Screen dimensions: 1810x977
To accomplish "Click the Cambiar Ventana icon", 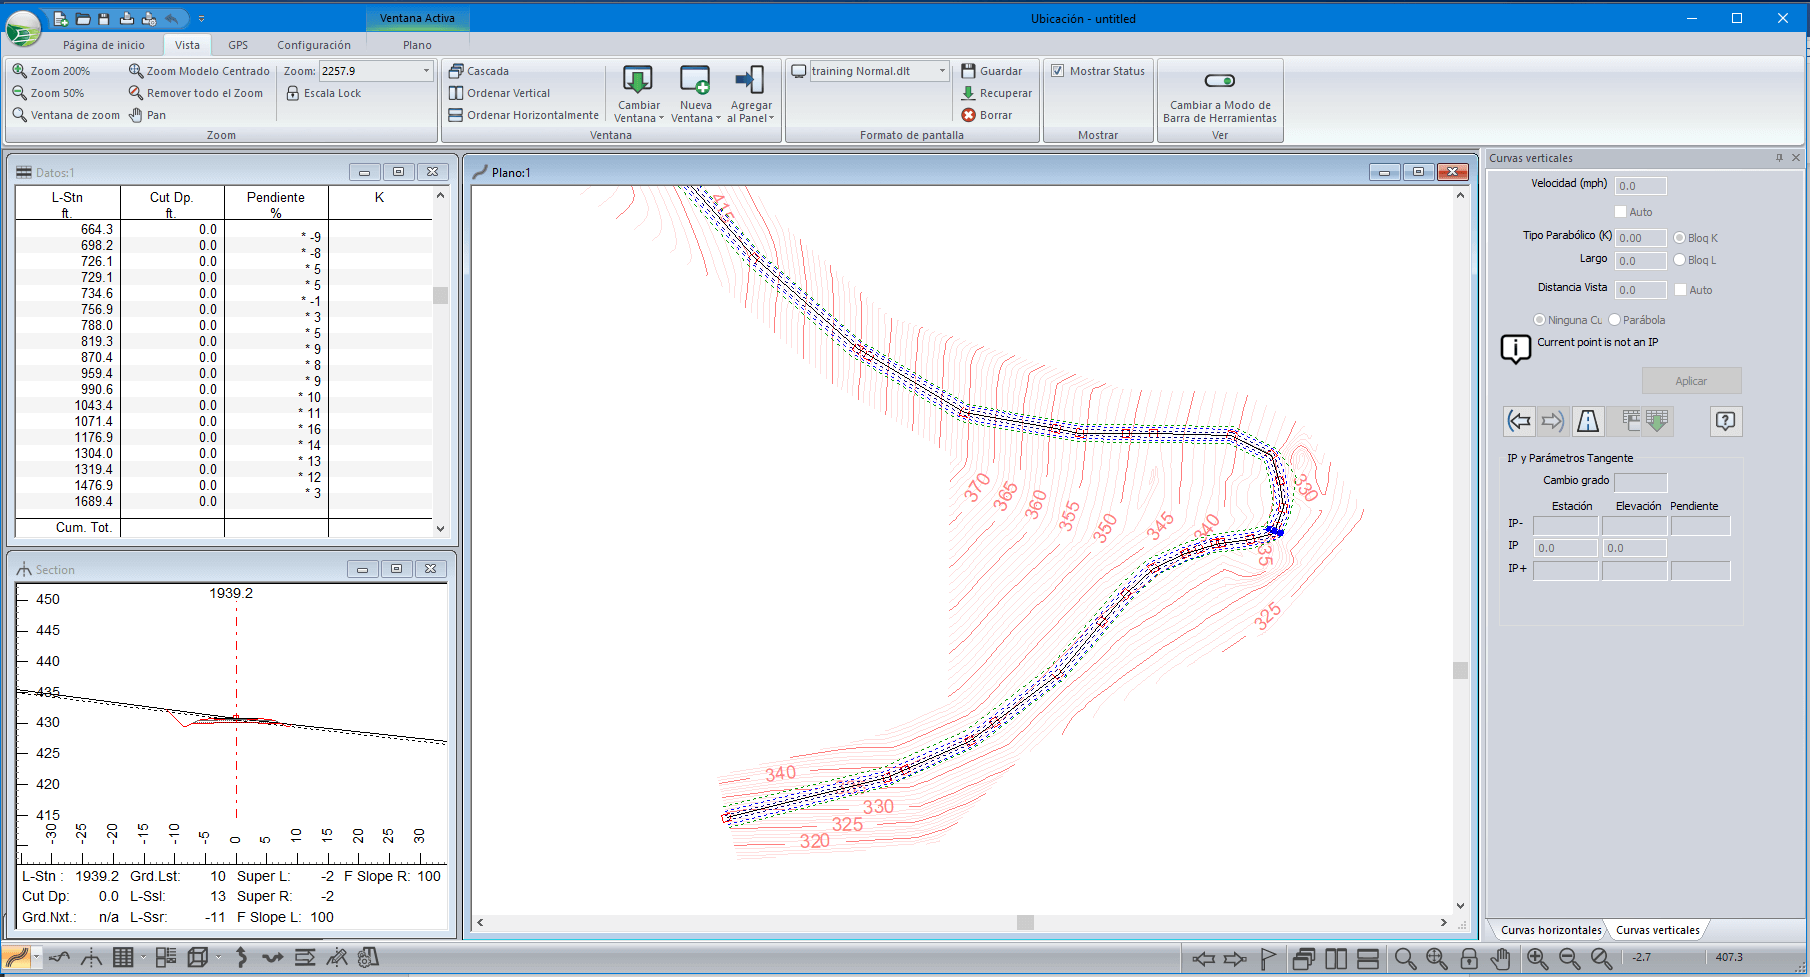I will pyautogui.click(x=637, y=80).
